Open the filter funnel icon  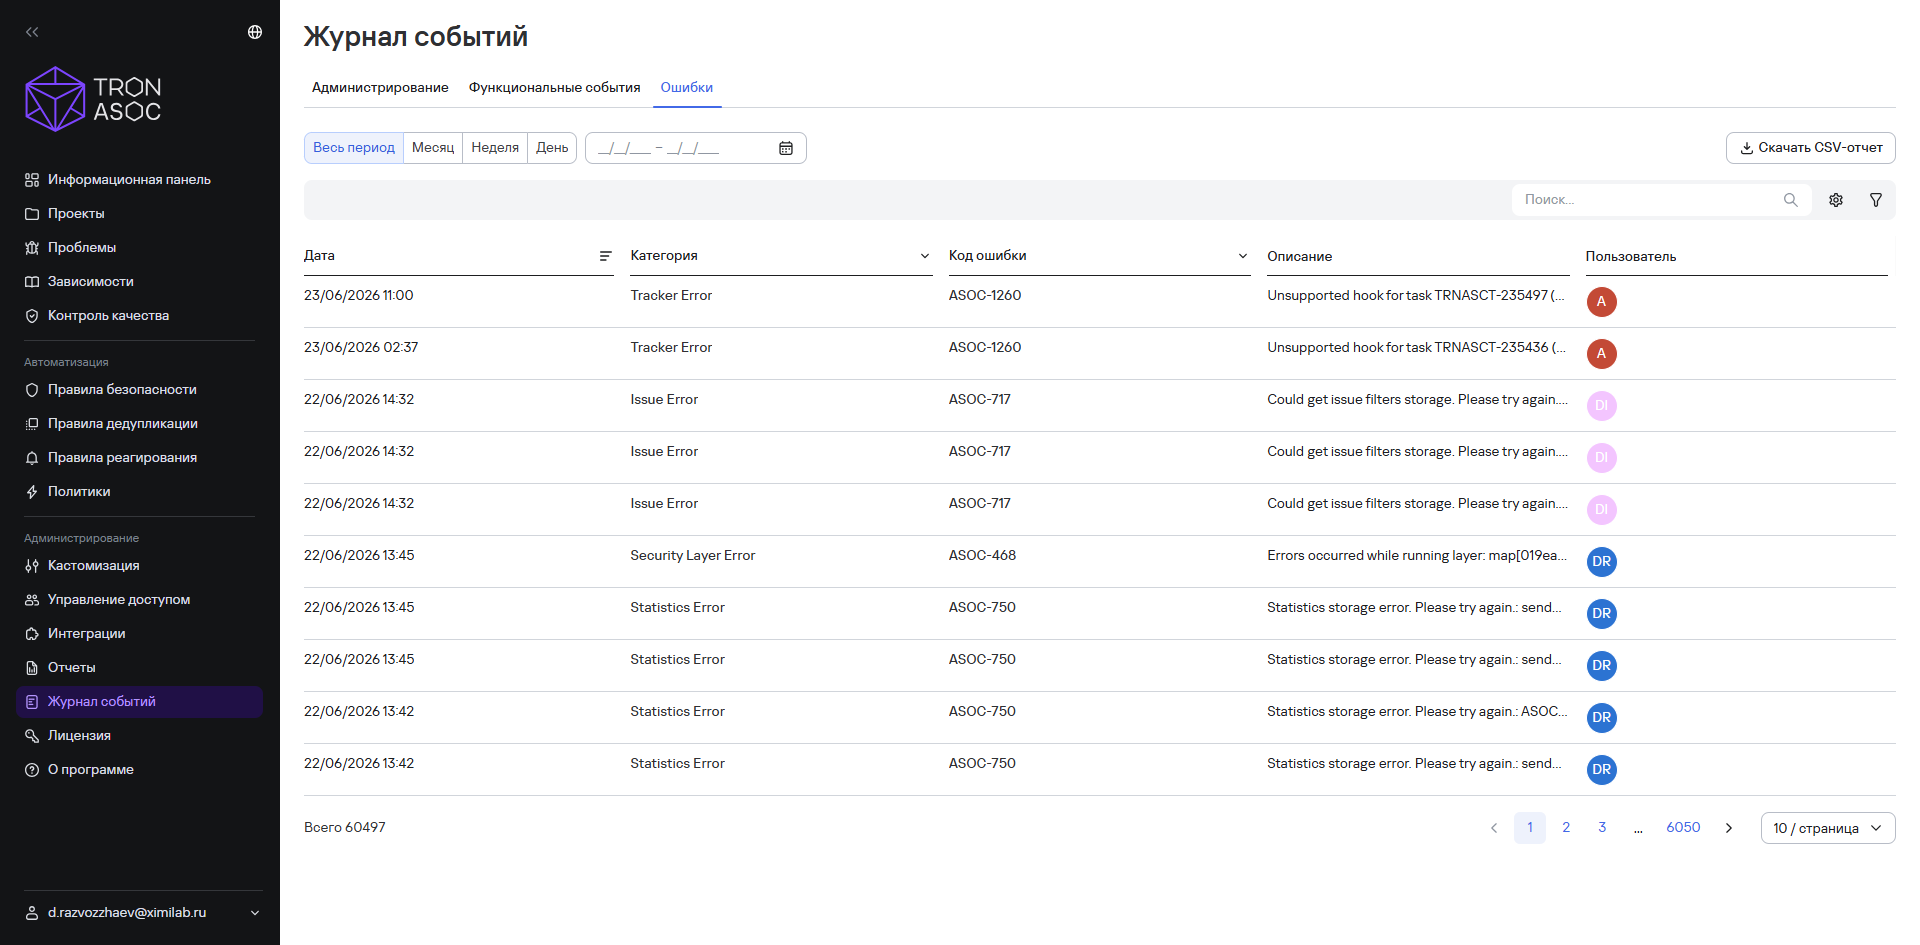click(x=1876, y=200)
